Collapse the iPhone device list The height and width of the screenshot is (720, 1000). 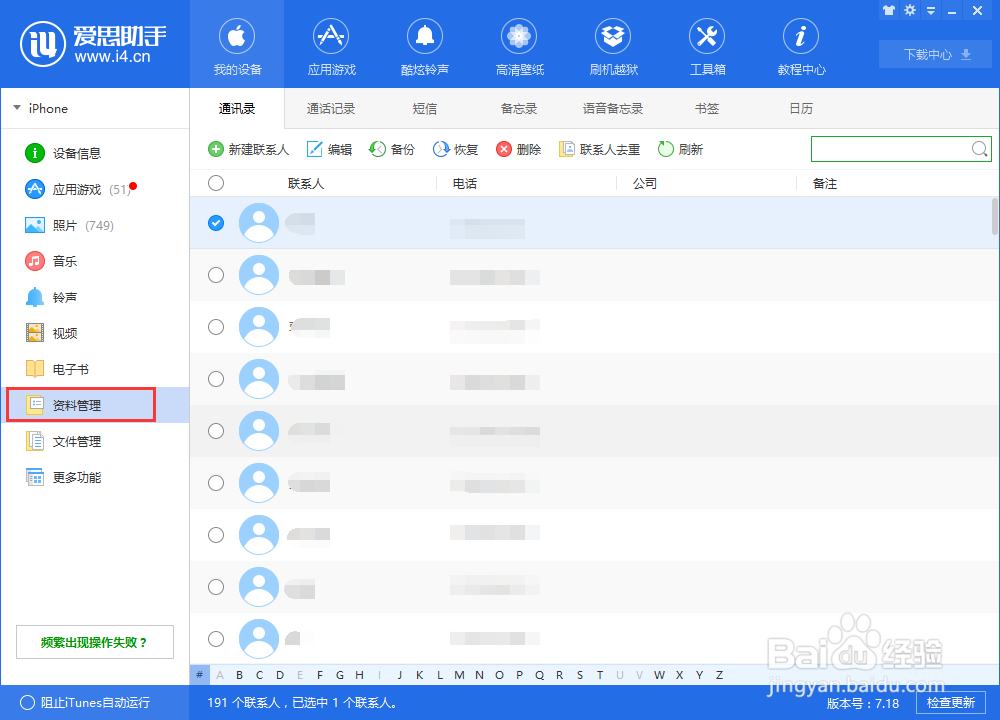pos(16,108)
